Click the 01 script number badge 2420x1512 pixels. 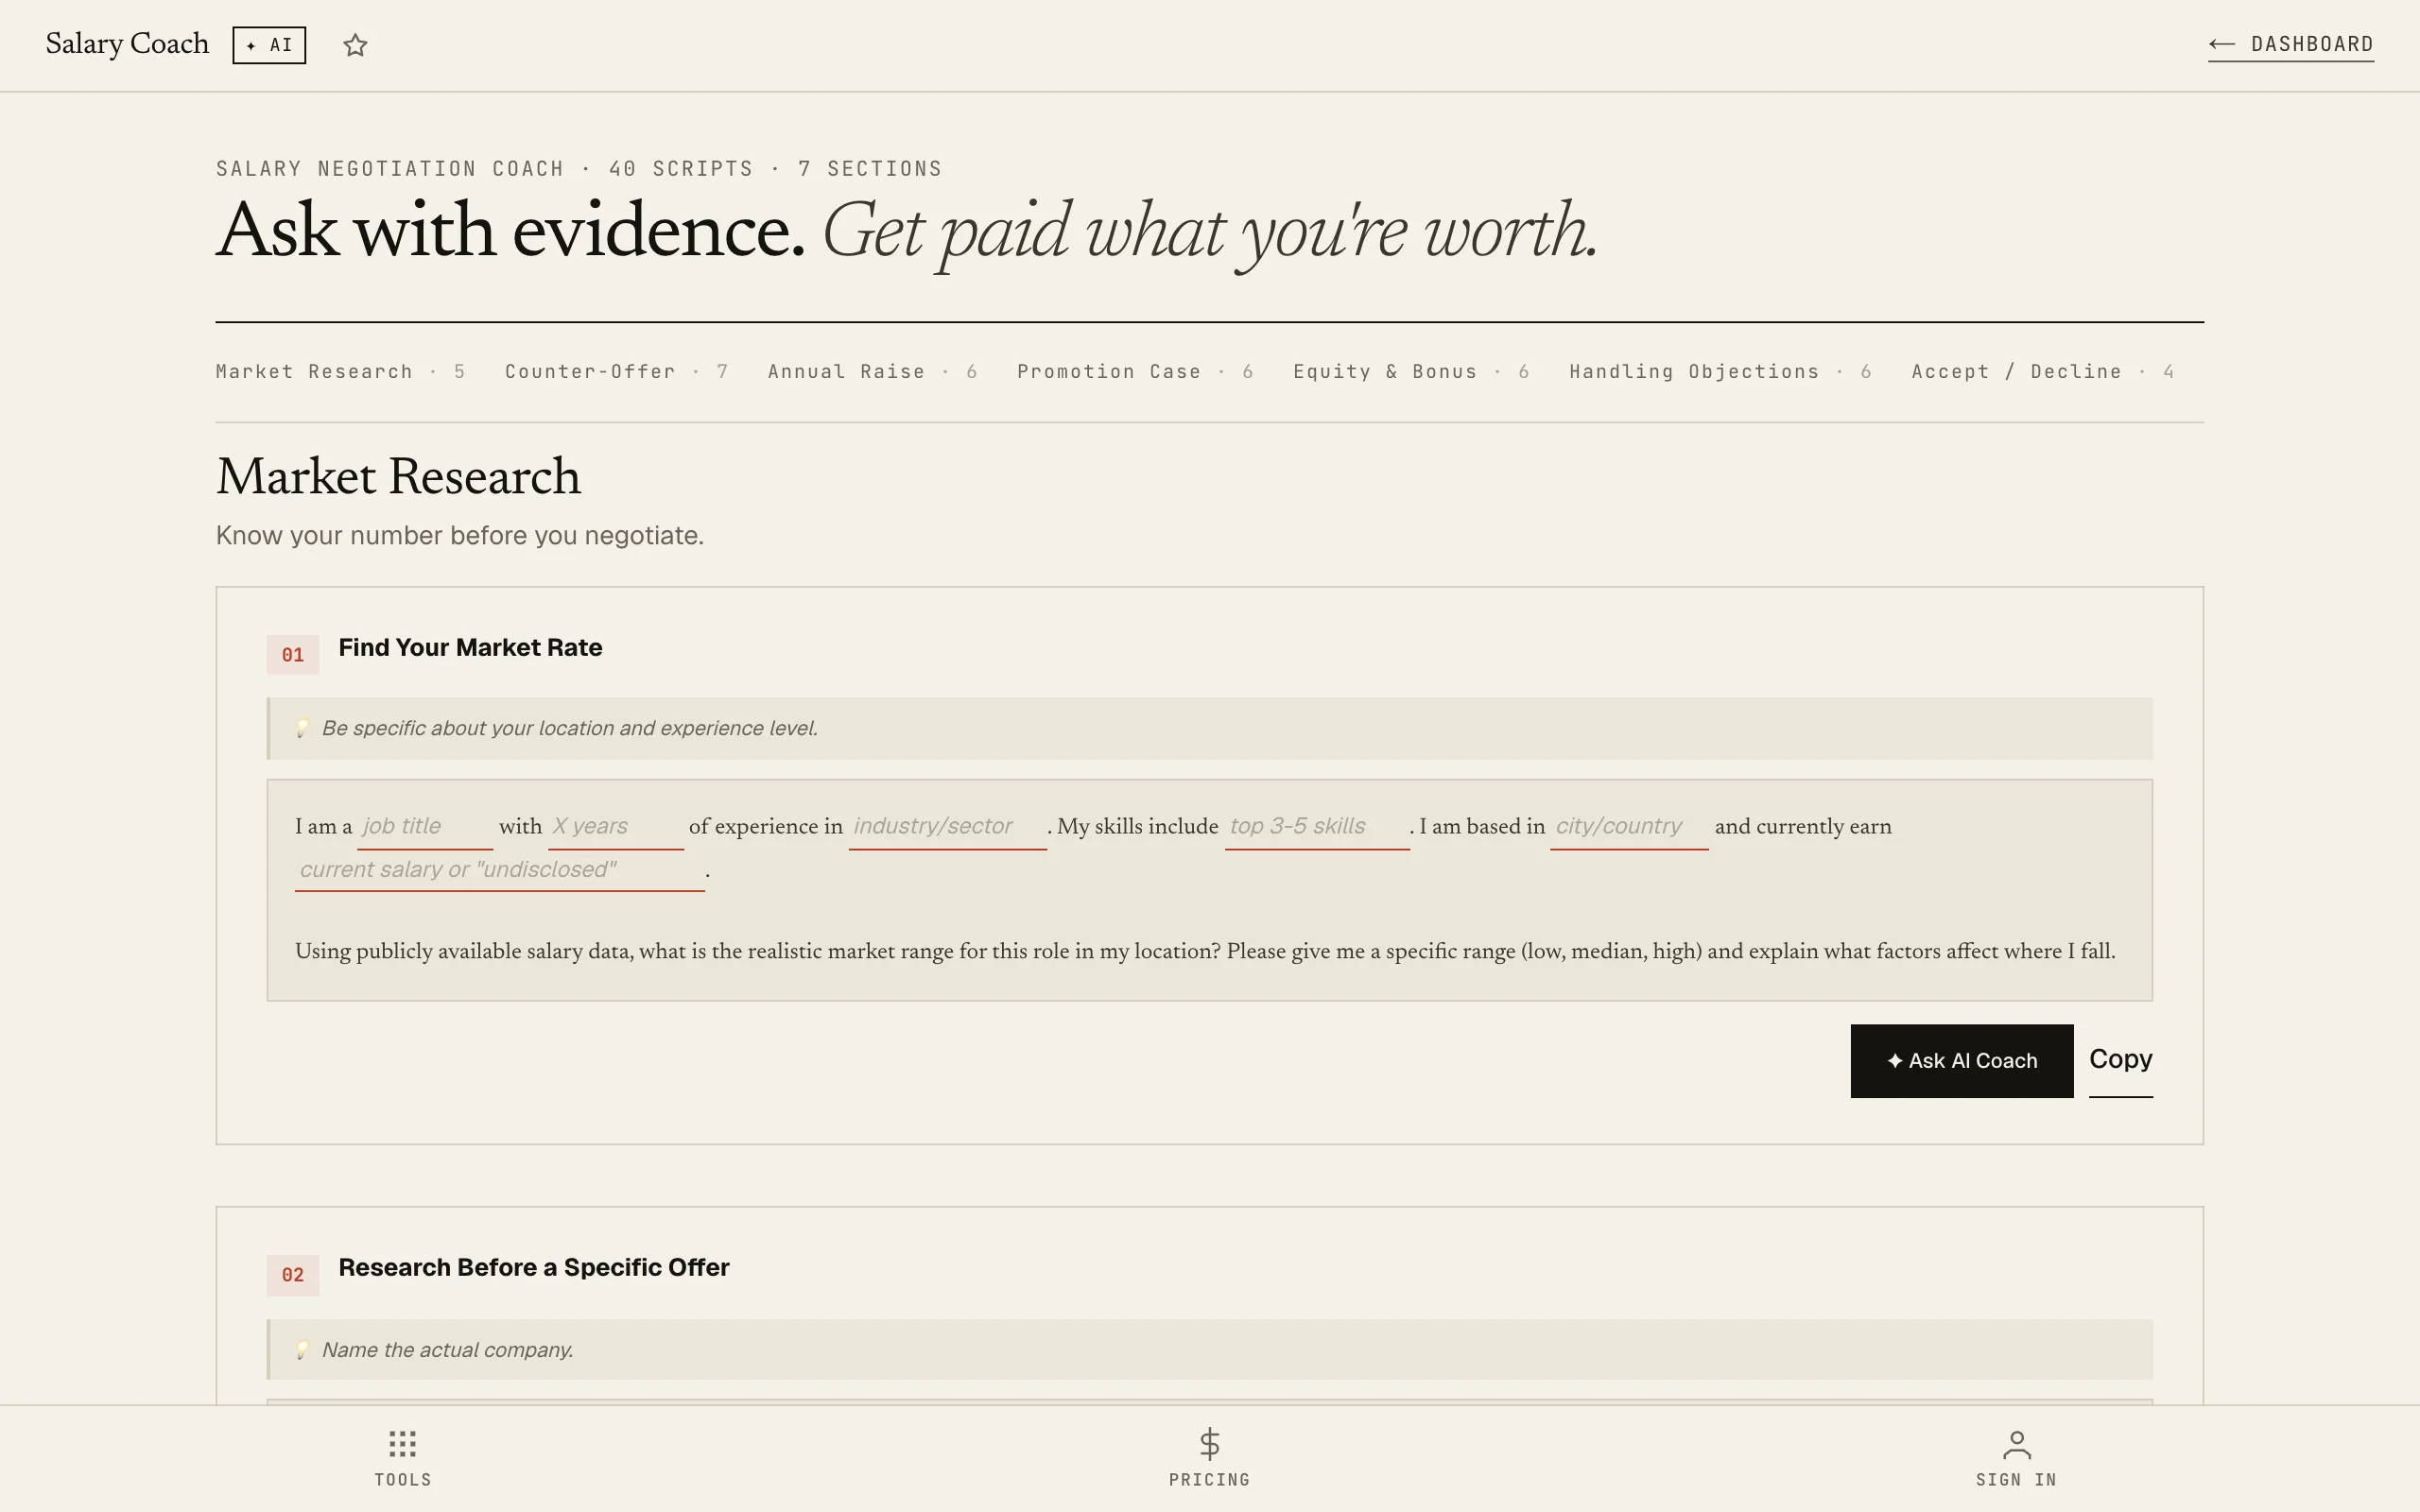click(x=293, y=655)
